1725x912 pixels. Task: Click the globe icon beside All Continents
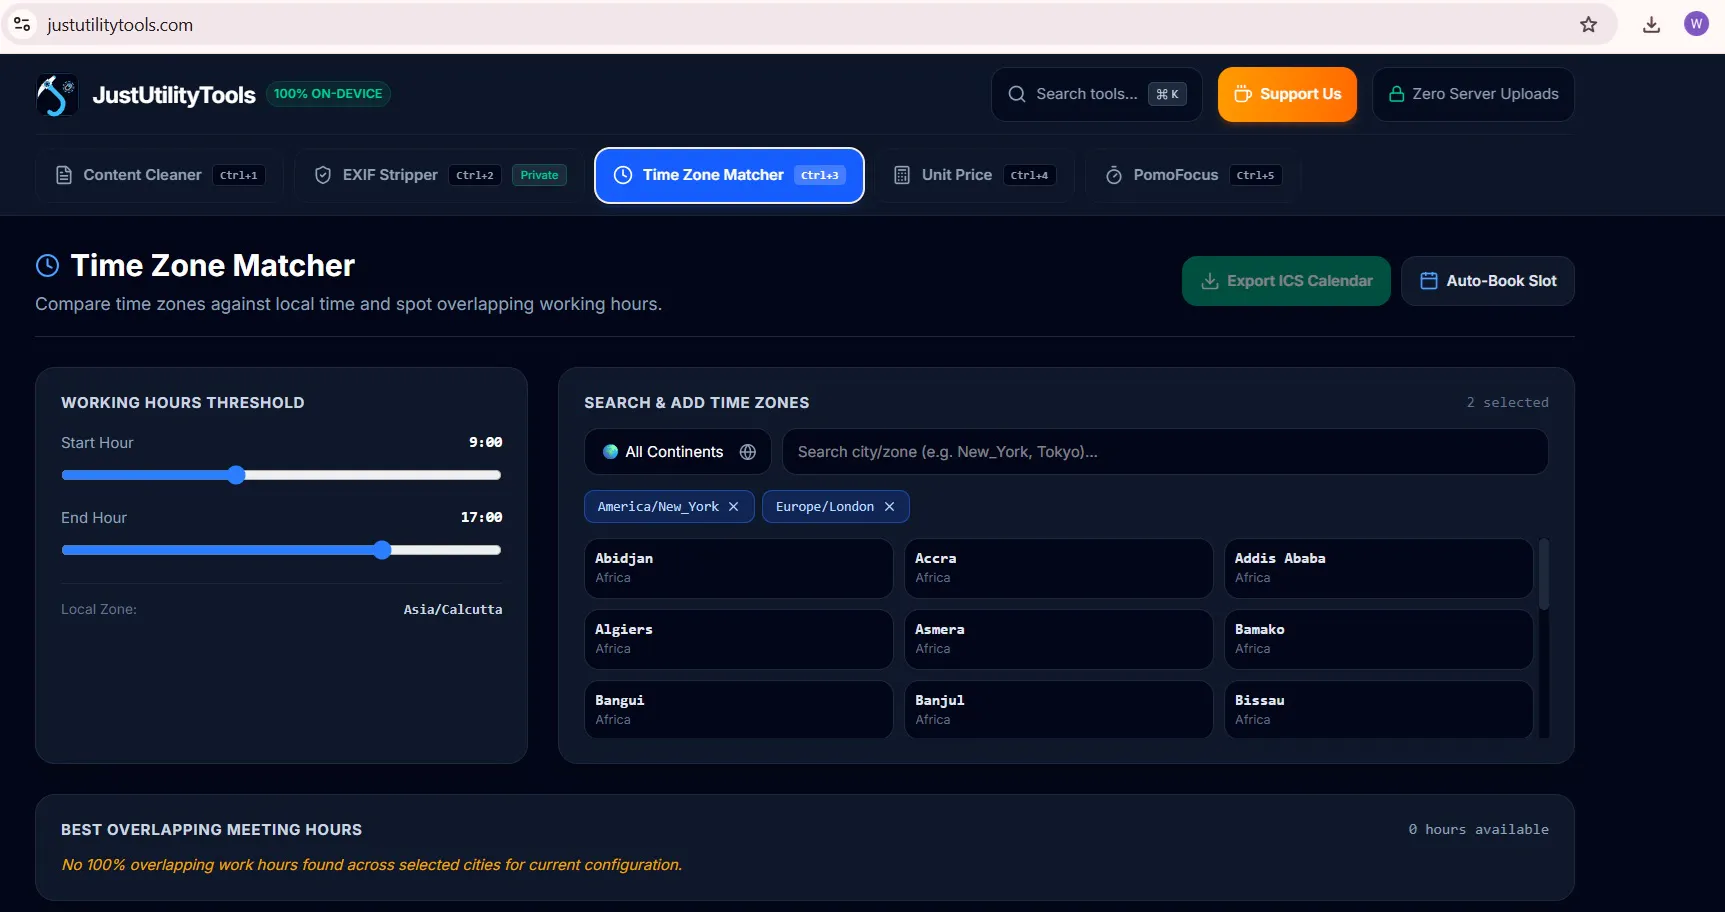pyautogui.click(x=747, y=452)
